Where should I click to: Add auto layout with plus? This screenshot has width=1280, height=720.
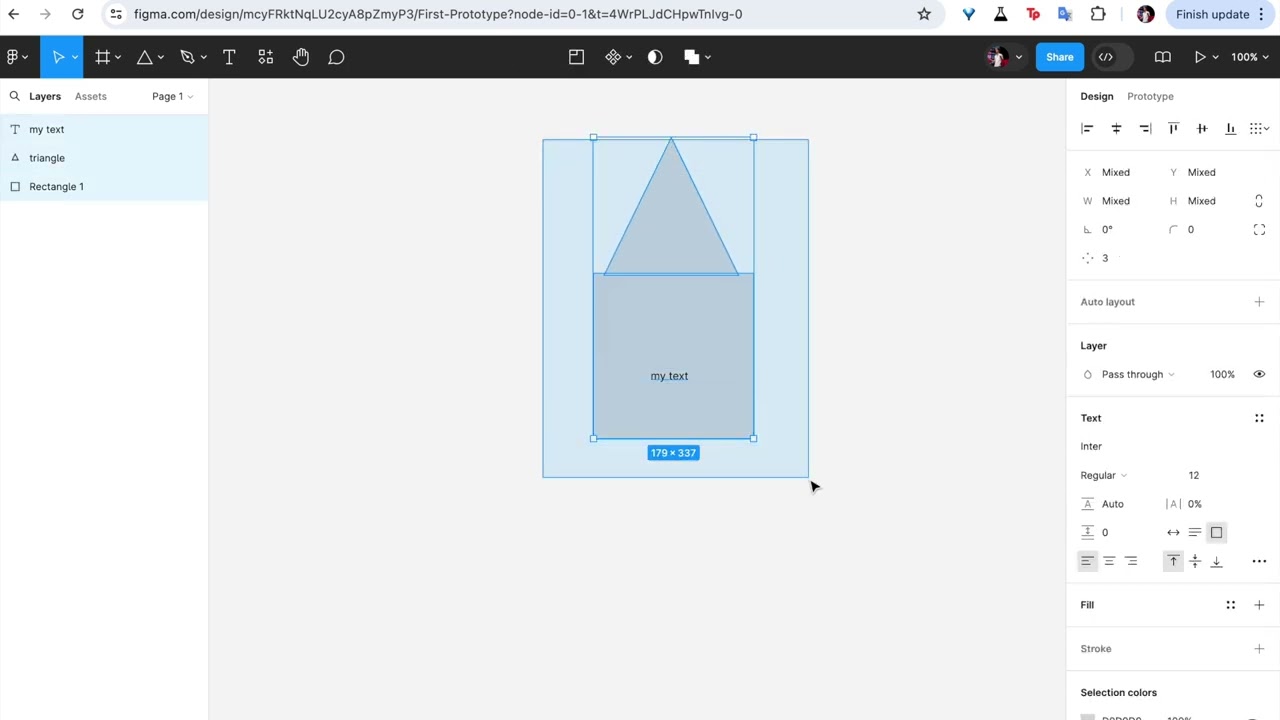(1259, 302)
